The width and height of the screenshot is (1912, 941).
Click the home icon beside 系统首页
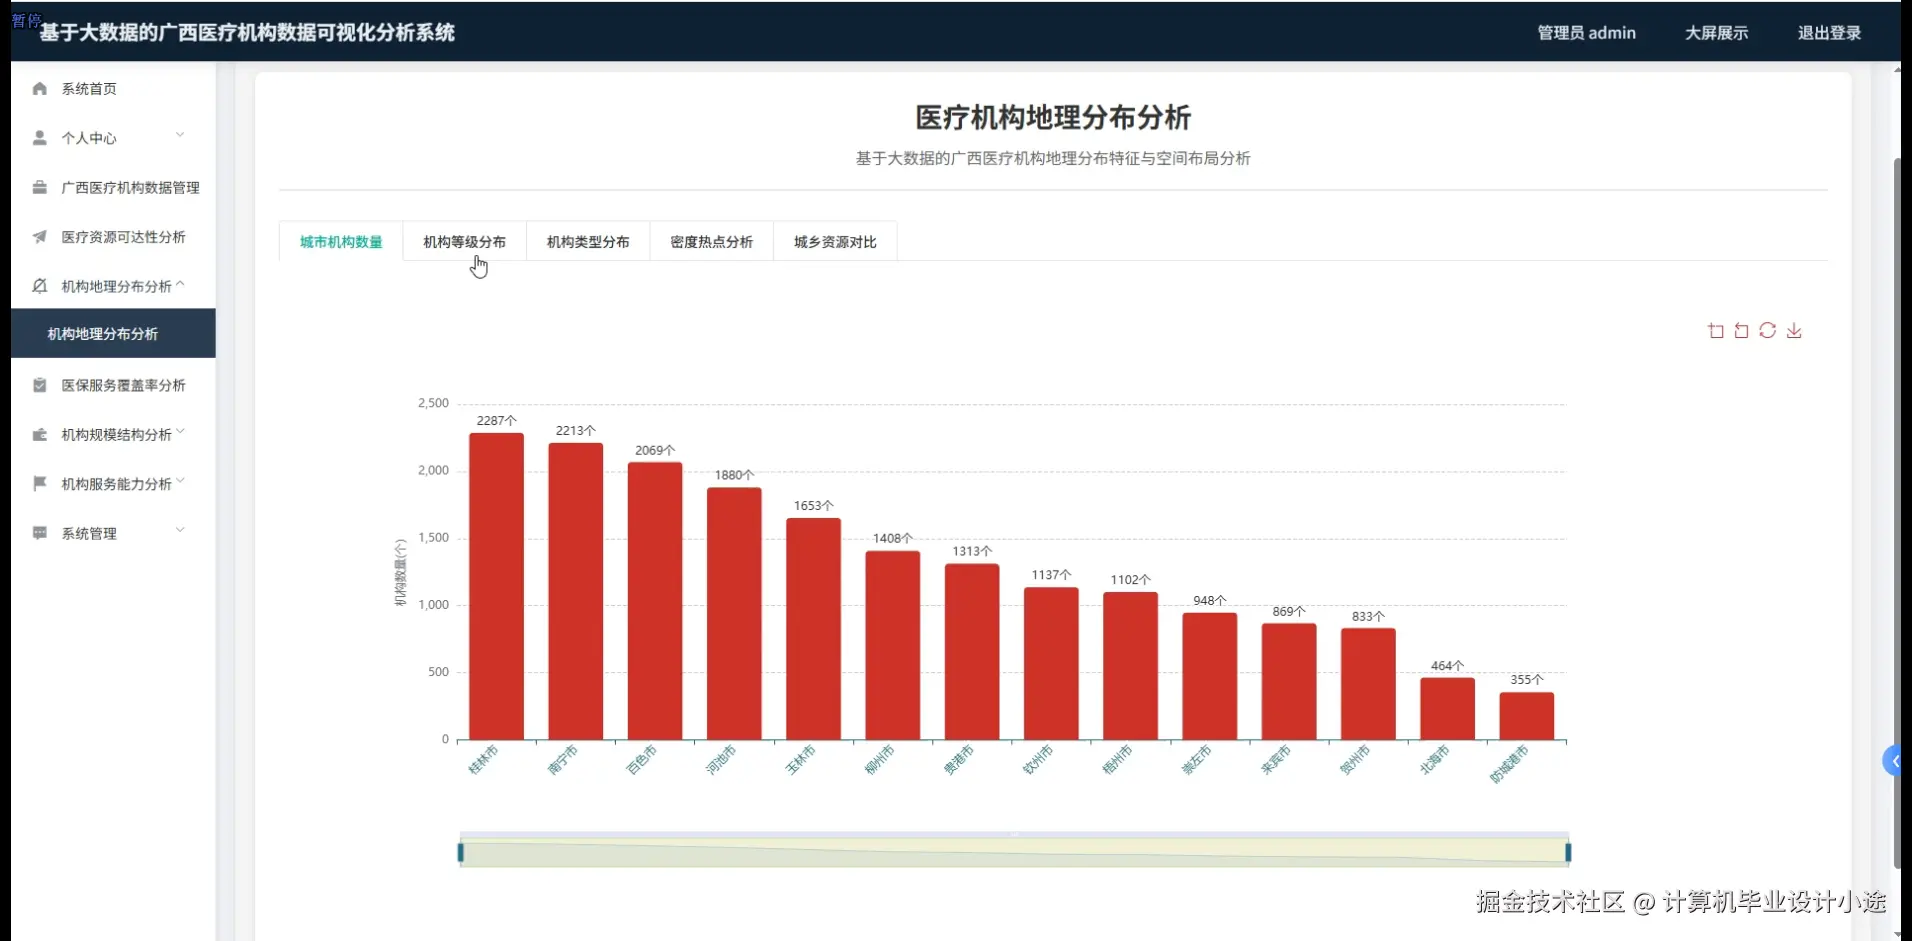click(39, 88)
